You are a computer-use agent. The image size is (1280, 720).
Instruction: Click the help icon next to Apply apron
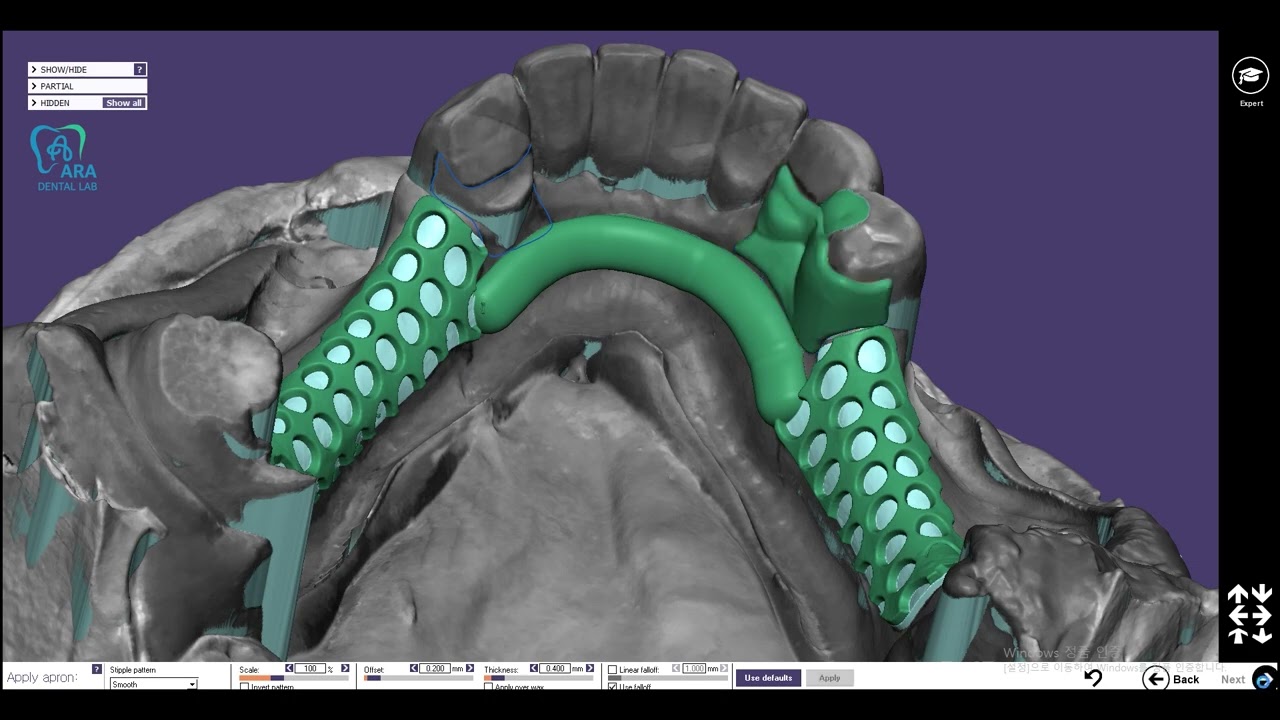97,669
